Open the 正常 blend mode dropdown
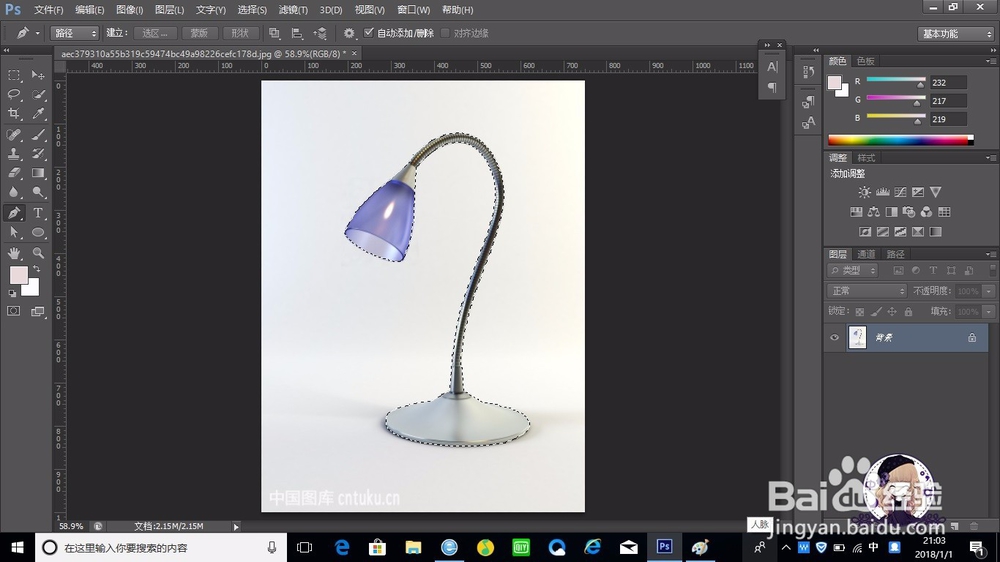1000x562 pixels. [867, 291]
